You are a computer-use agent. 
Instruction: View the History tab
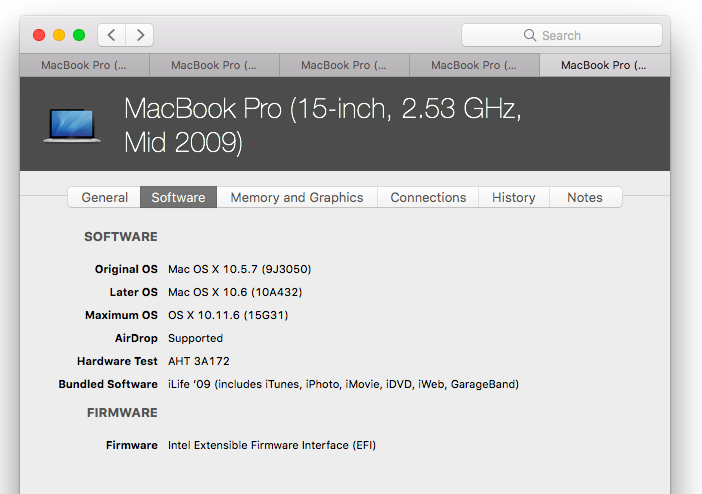tap(514, 198)
